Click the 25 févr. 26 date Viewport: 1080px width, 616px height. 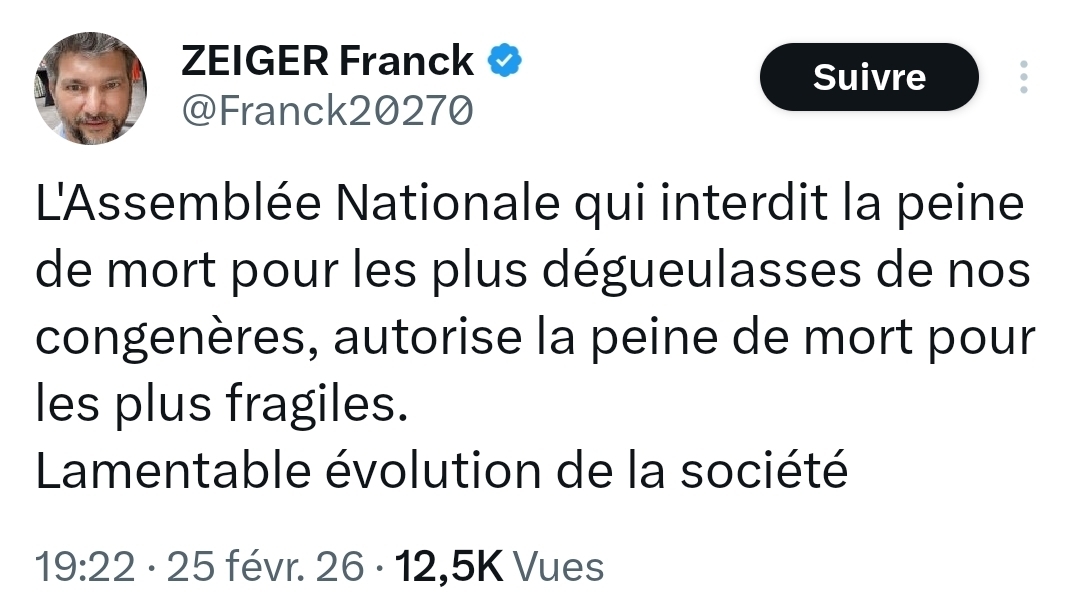(265, 567)
